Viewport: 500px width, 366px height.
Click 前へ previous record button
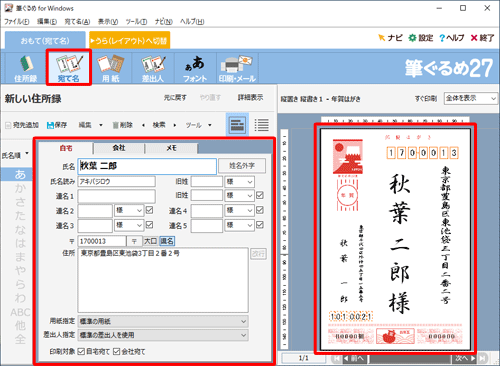[x=354, y=358]
